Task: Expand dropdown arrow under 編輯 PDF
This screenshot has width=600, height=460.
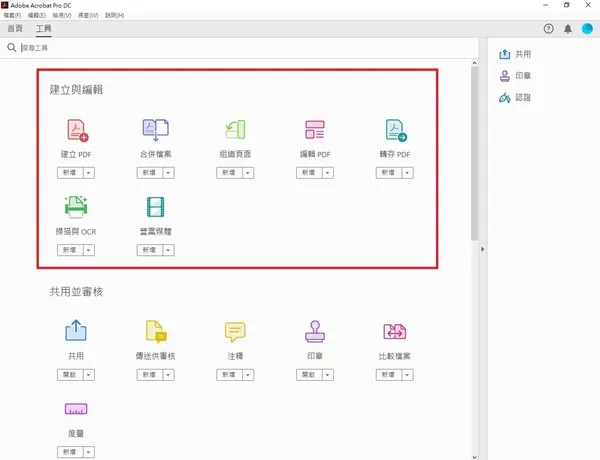Action: (x=327, y=173)
